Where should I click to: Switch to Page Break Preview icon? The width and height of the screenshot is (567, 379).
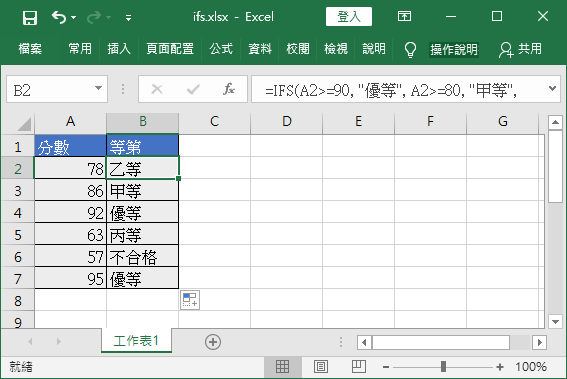[359, 367]
